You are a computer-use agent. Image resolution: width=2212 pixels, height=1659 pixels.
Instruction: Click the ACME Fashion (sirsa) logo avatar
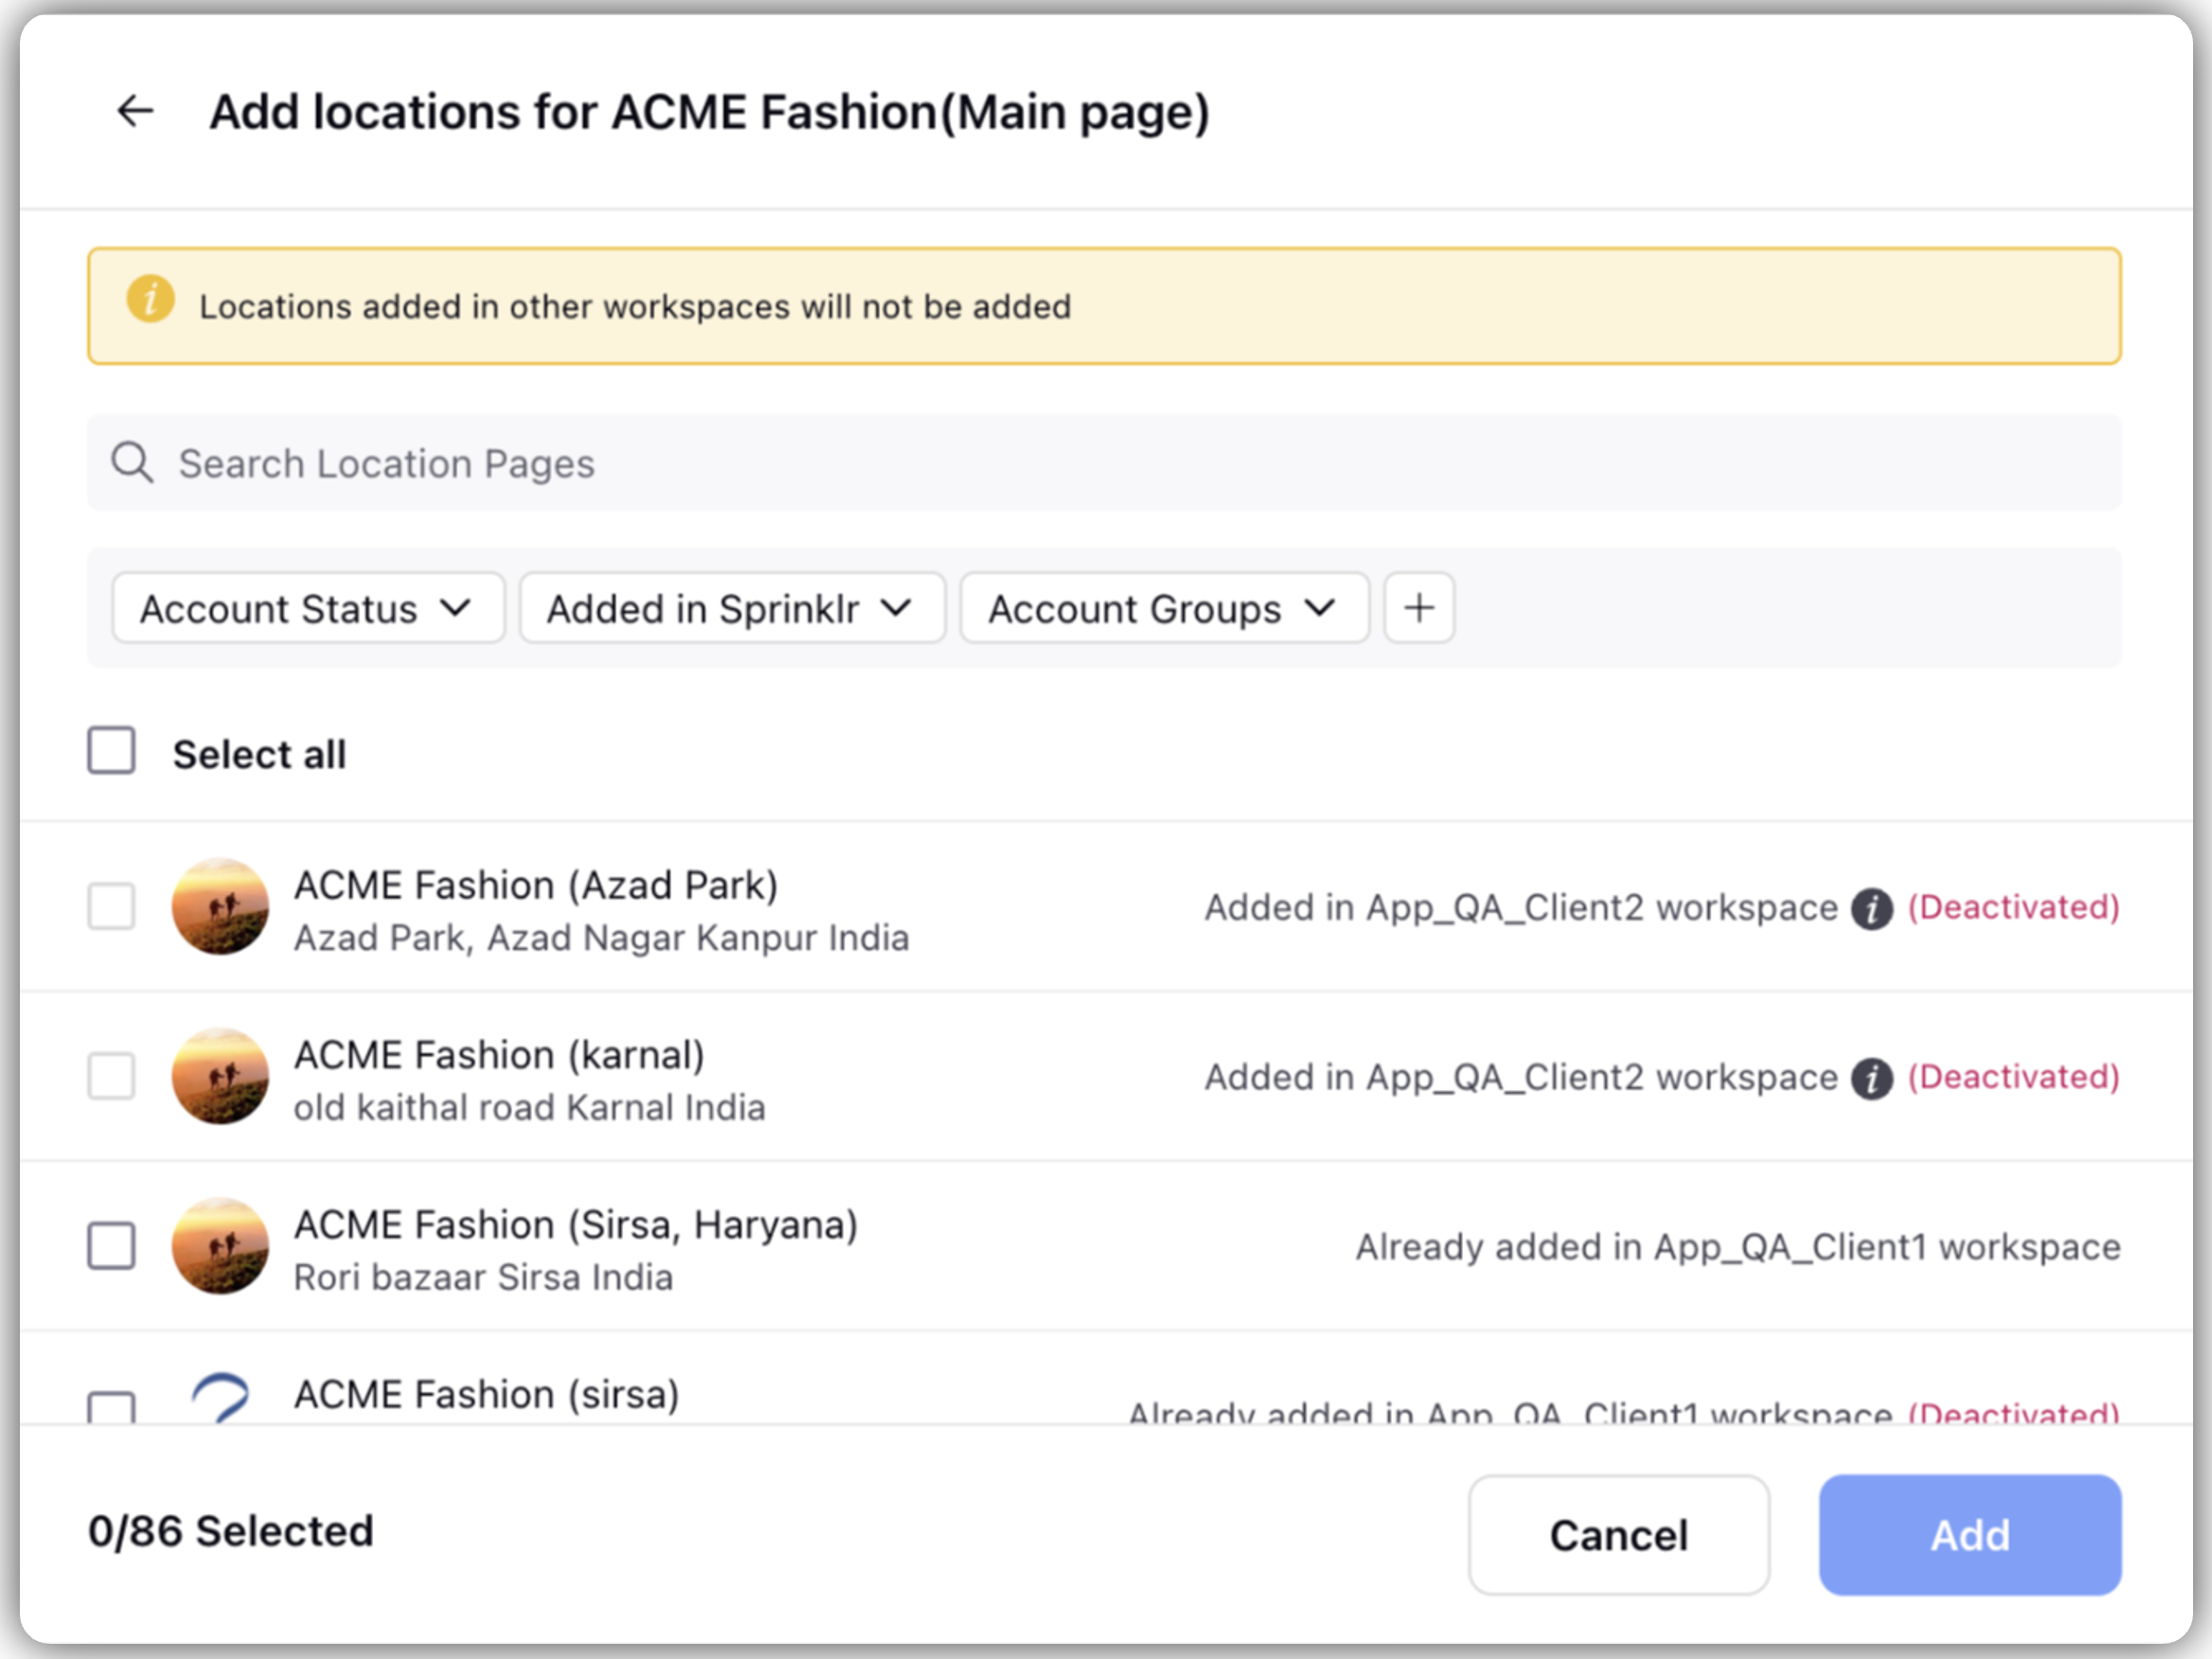pyautogui.click(x=220, y=1398)
